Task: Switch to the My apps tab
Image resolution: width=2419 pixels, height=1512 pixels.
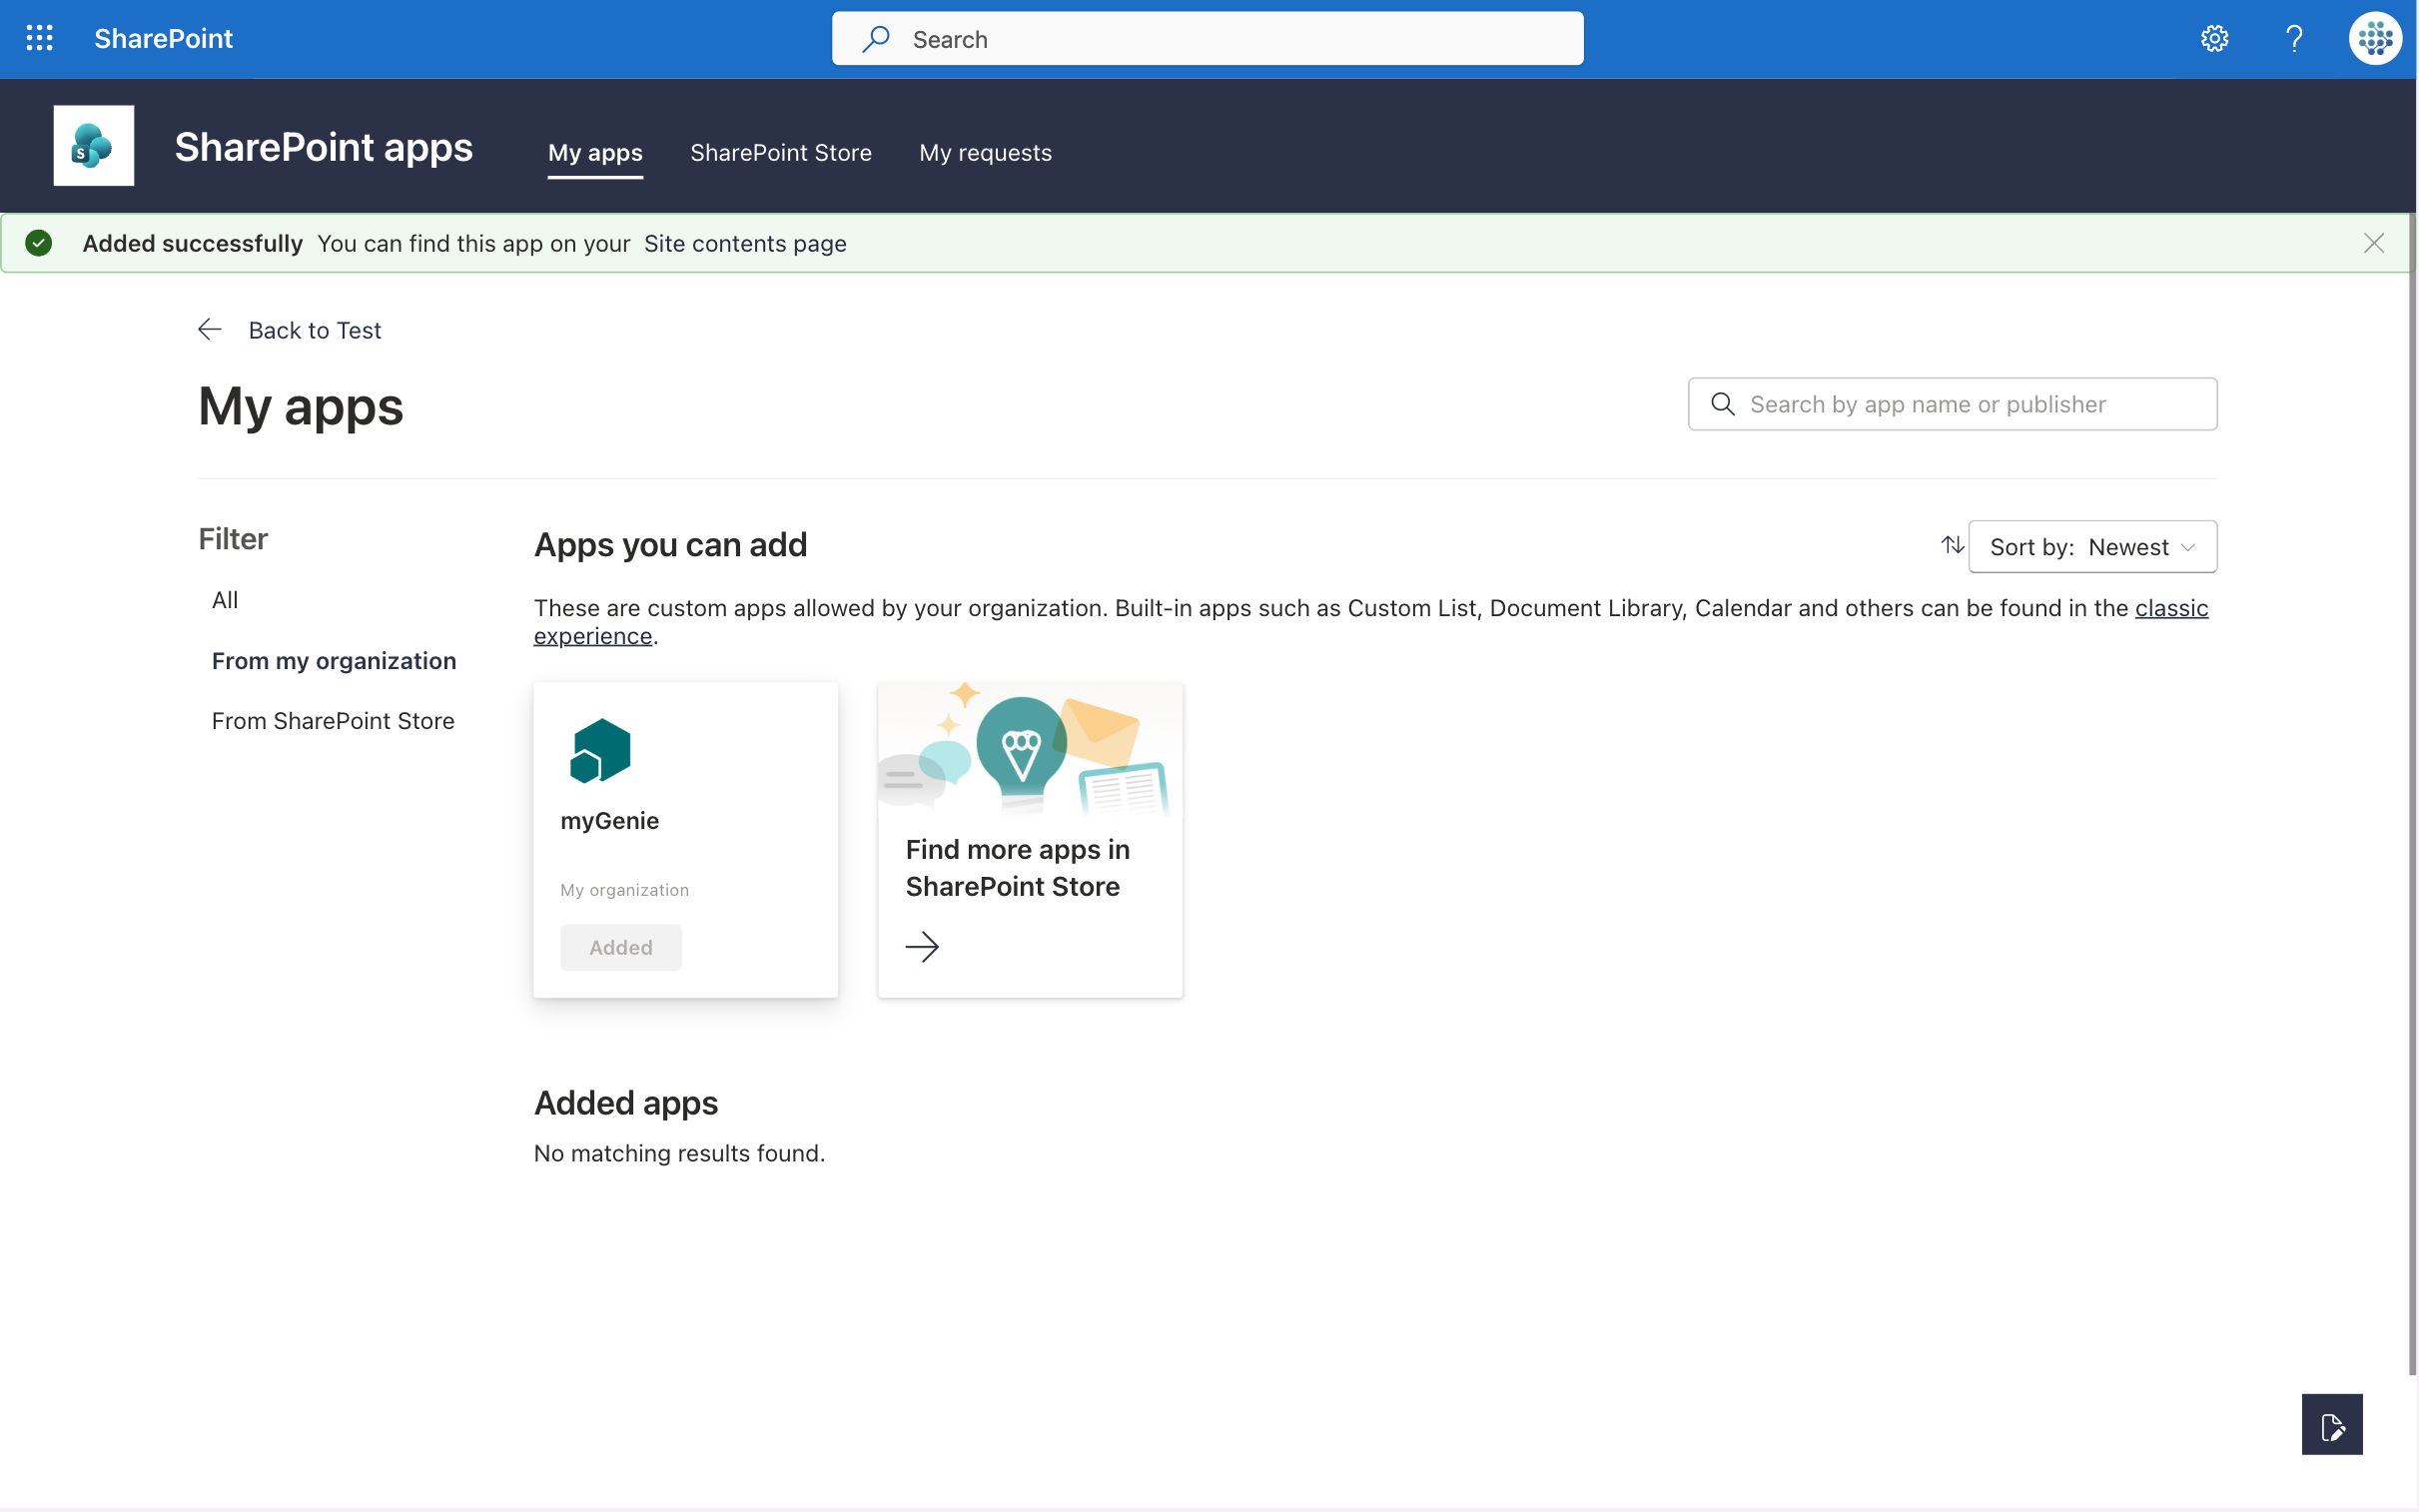Action: 595,153
